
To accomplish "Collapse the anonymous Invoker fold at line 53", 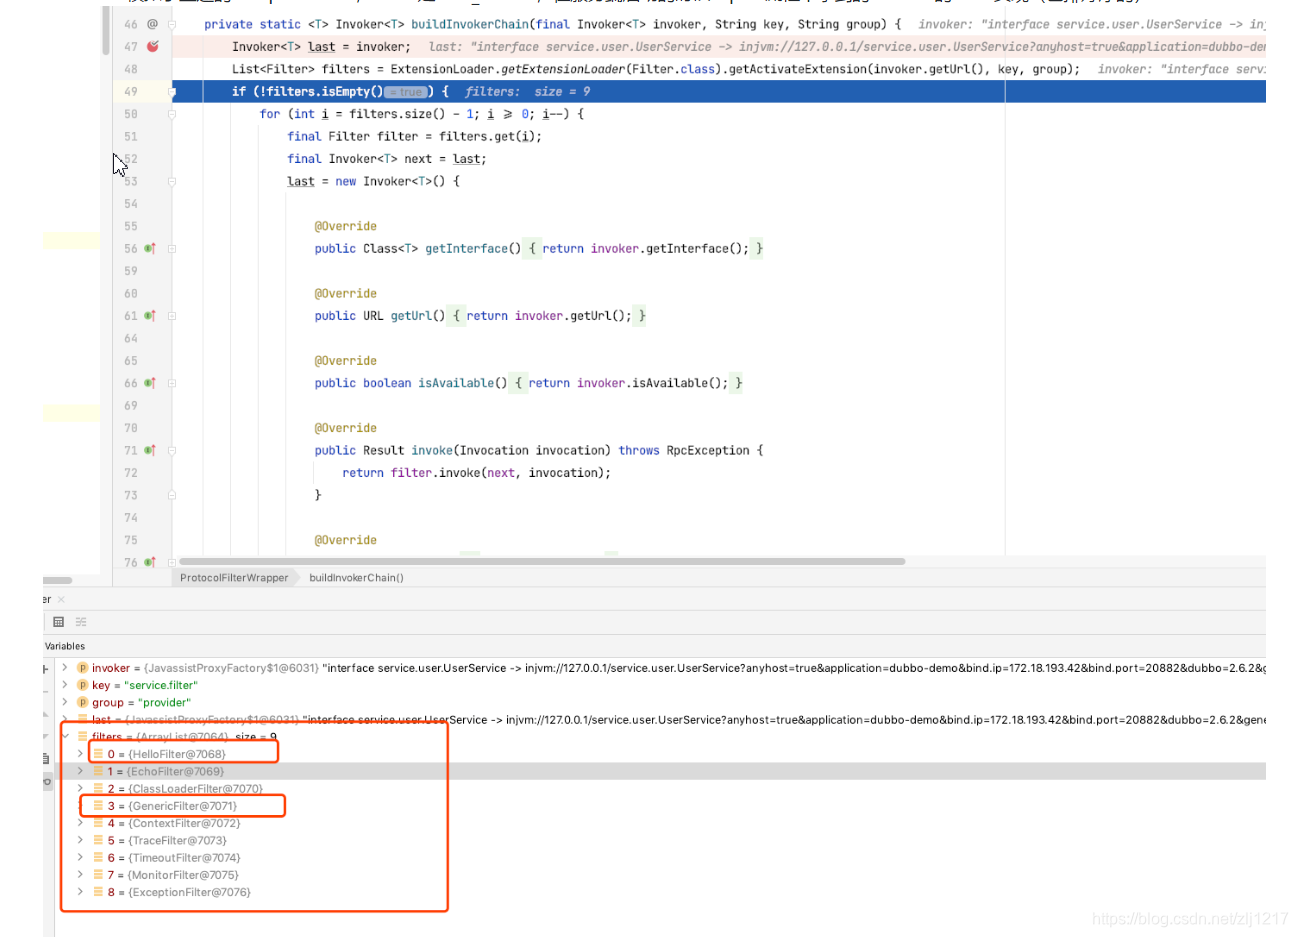I will pos(172,181).
